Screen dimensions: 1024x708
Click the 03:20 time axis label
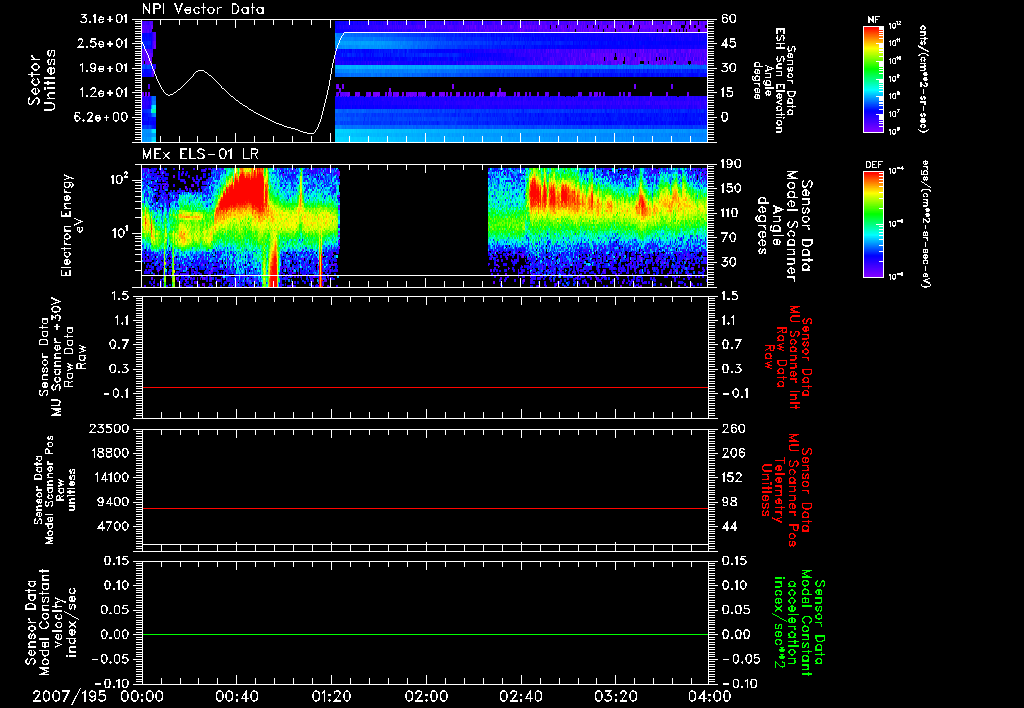pos(615,696)
